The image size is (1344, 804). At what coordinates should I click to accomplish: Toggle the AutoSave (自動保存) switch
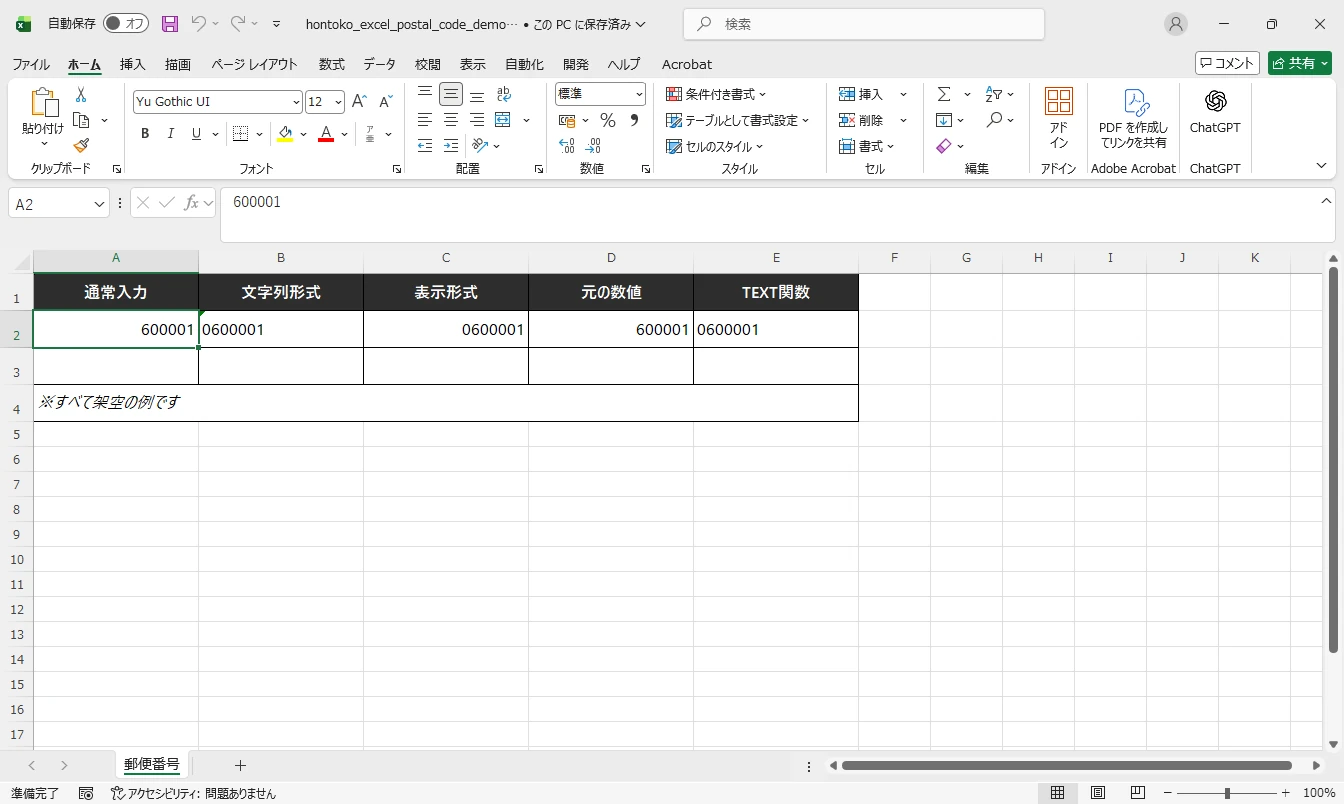coord(126,23)
